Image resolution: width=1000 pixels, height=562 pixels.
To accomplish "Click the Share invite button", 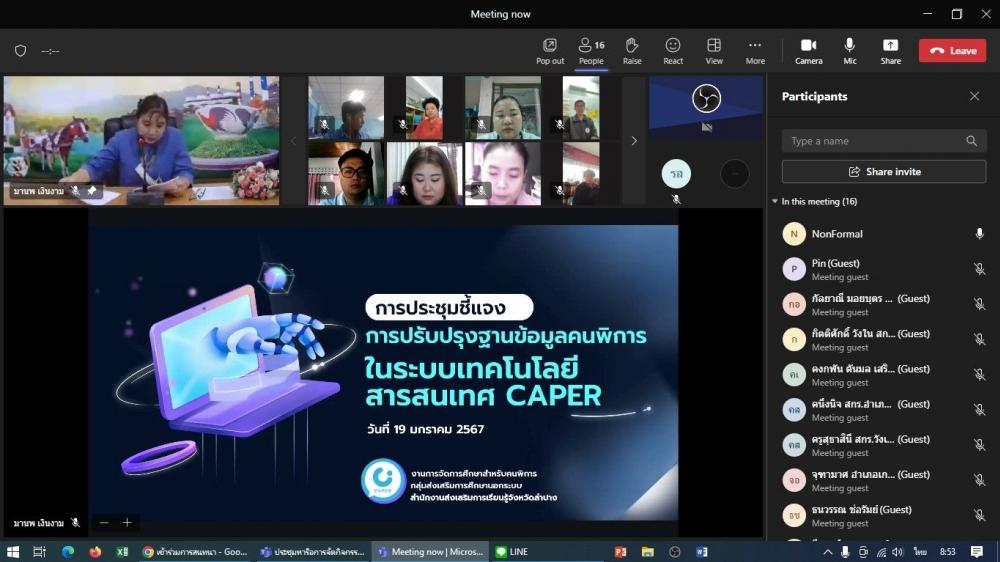I will point(883,172).
